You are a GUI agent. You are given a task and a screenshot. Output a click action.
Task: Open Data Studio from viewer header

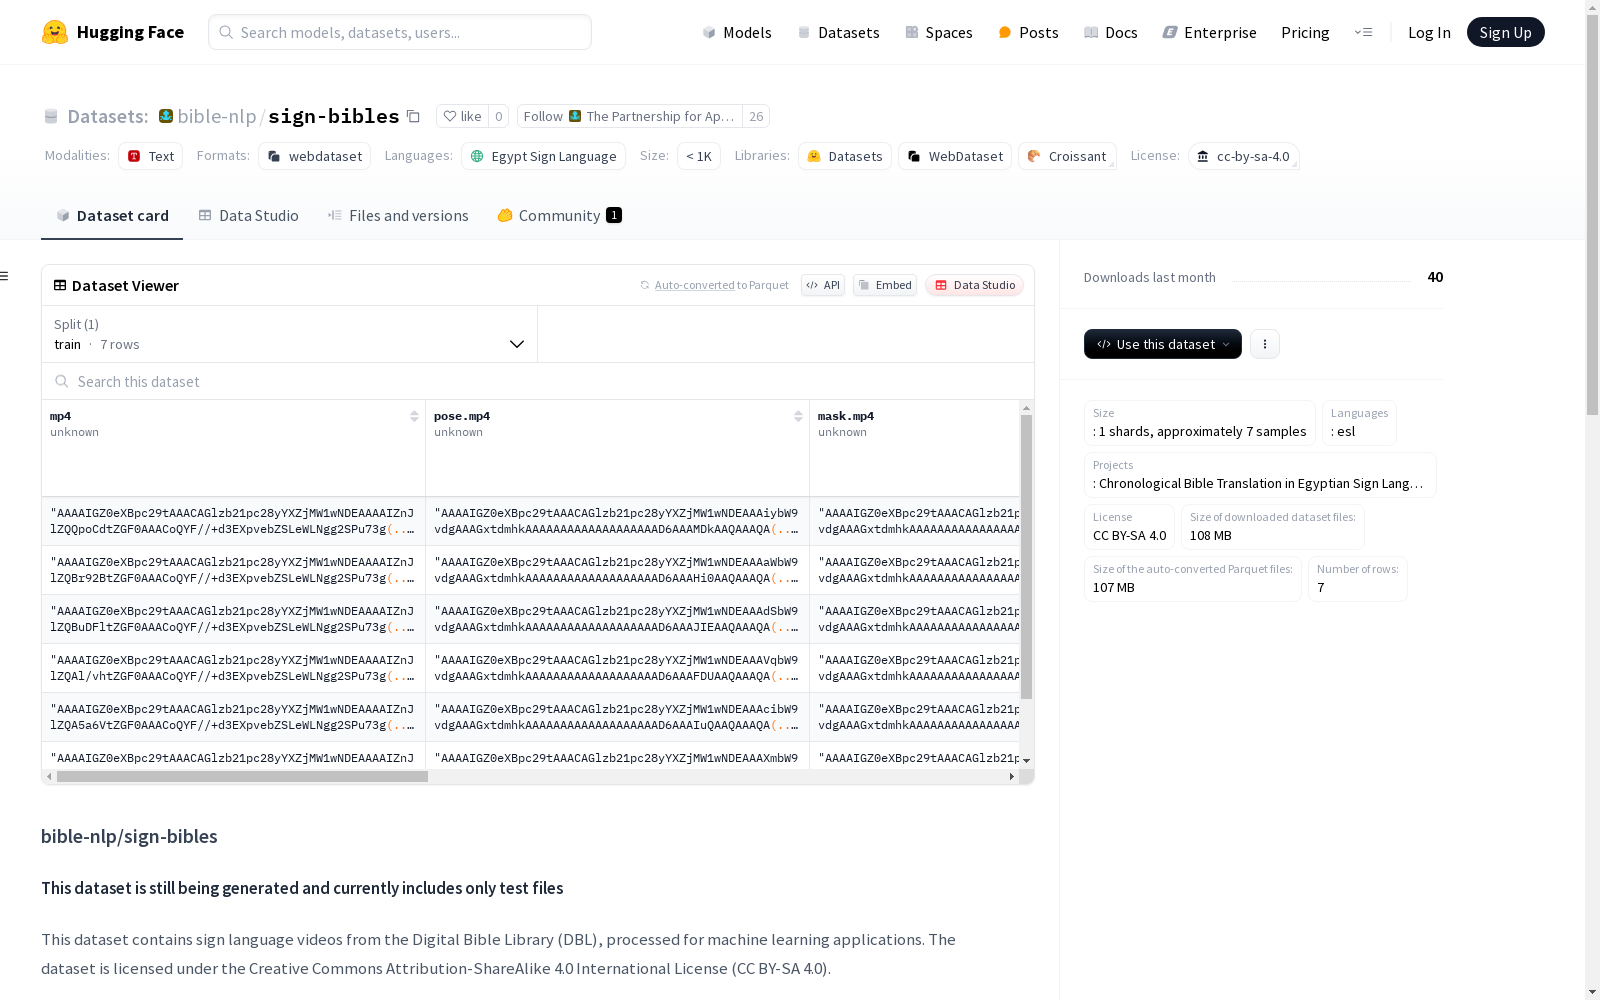[x=974, y=285]
